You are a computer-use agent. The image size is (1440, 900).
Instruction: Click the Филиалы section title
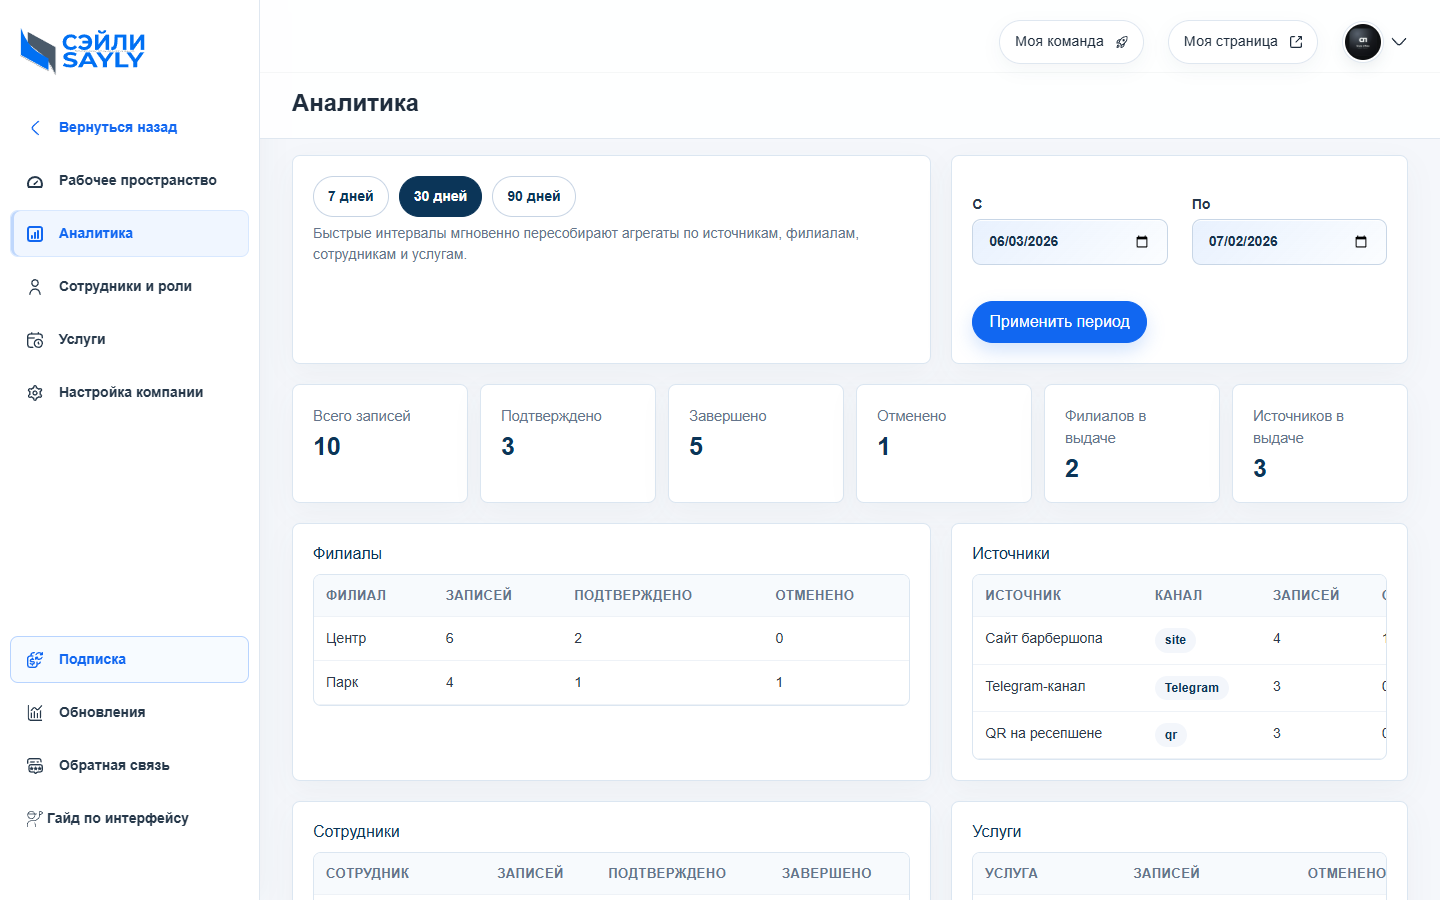pyautogui.click(x=347, y=554)
